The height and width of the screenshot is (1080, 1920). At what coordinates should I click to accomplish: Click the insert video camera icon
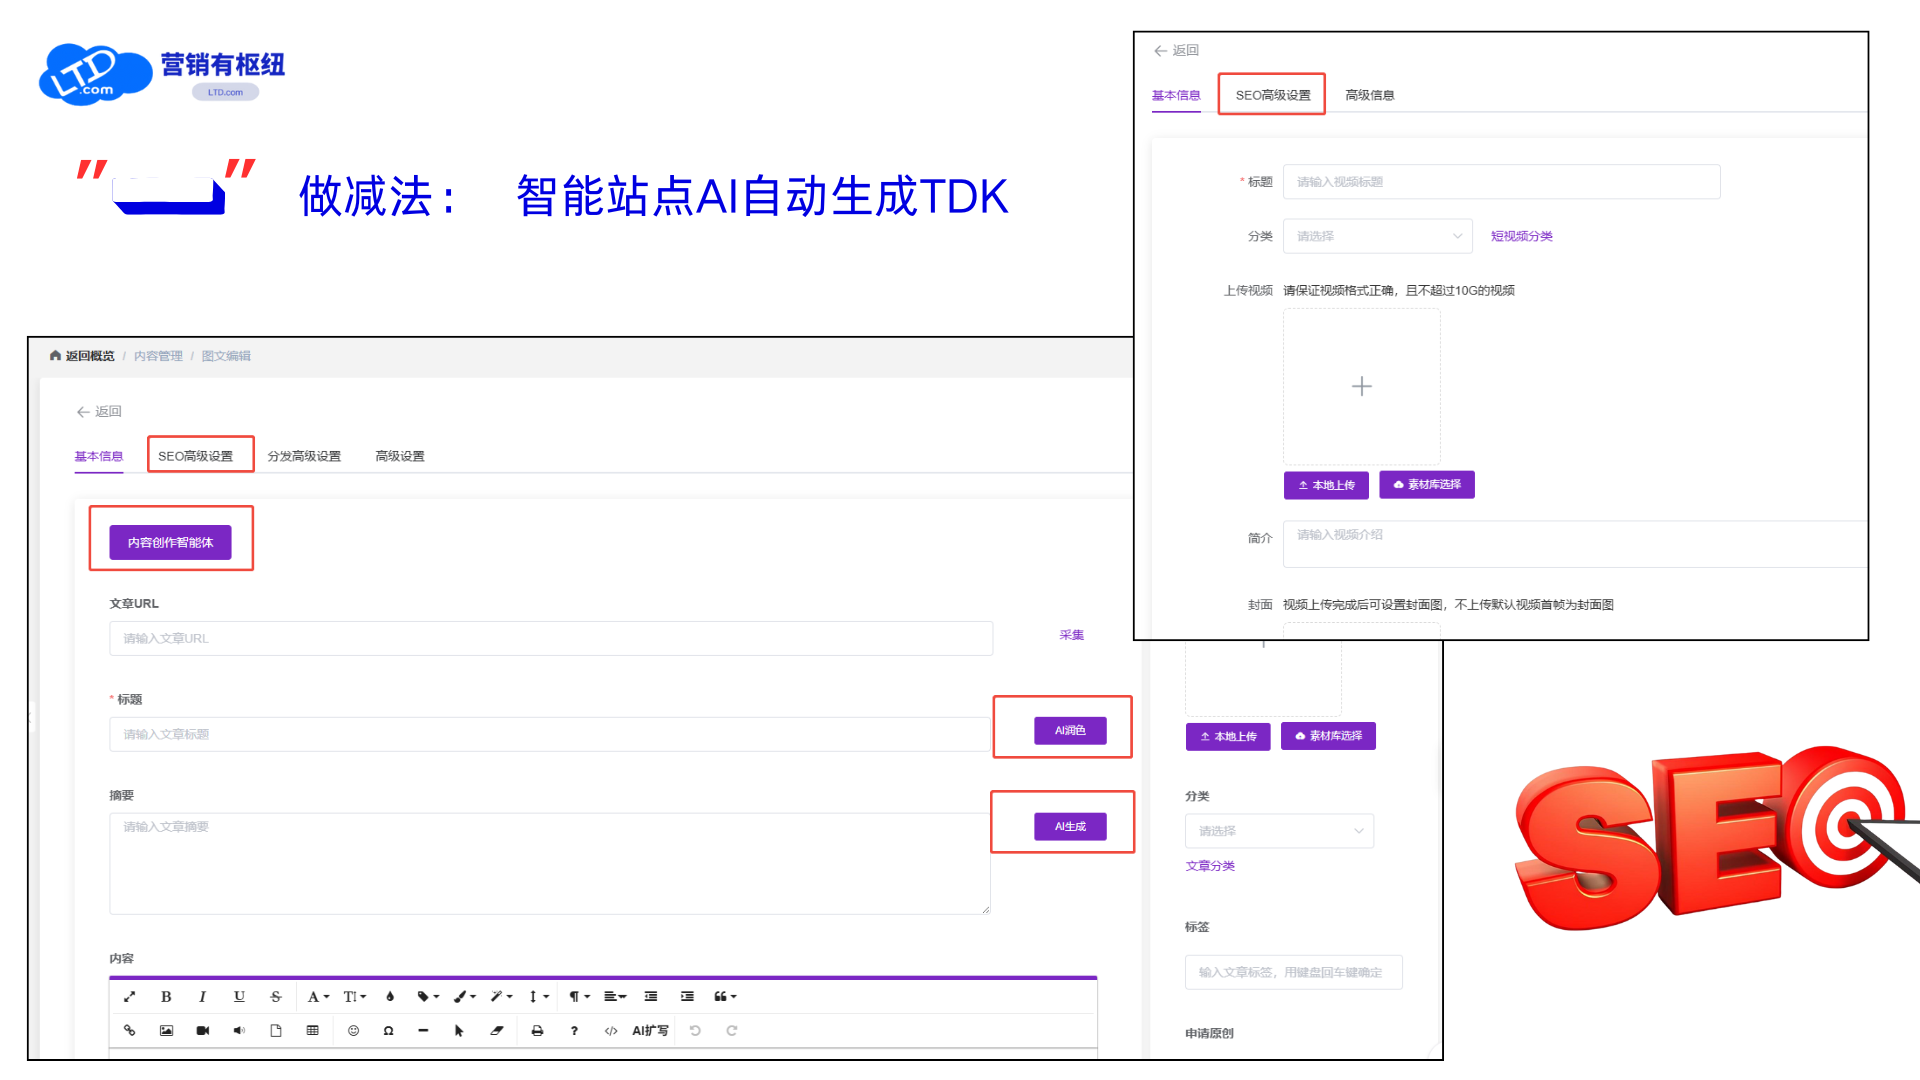pos(203,1030)
